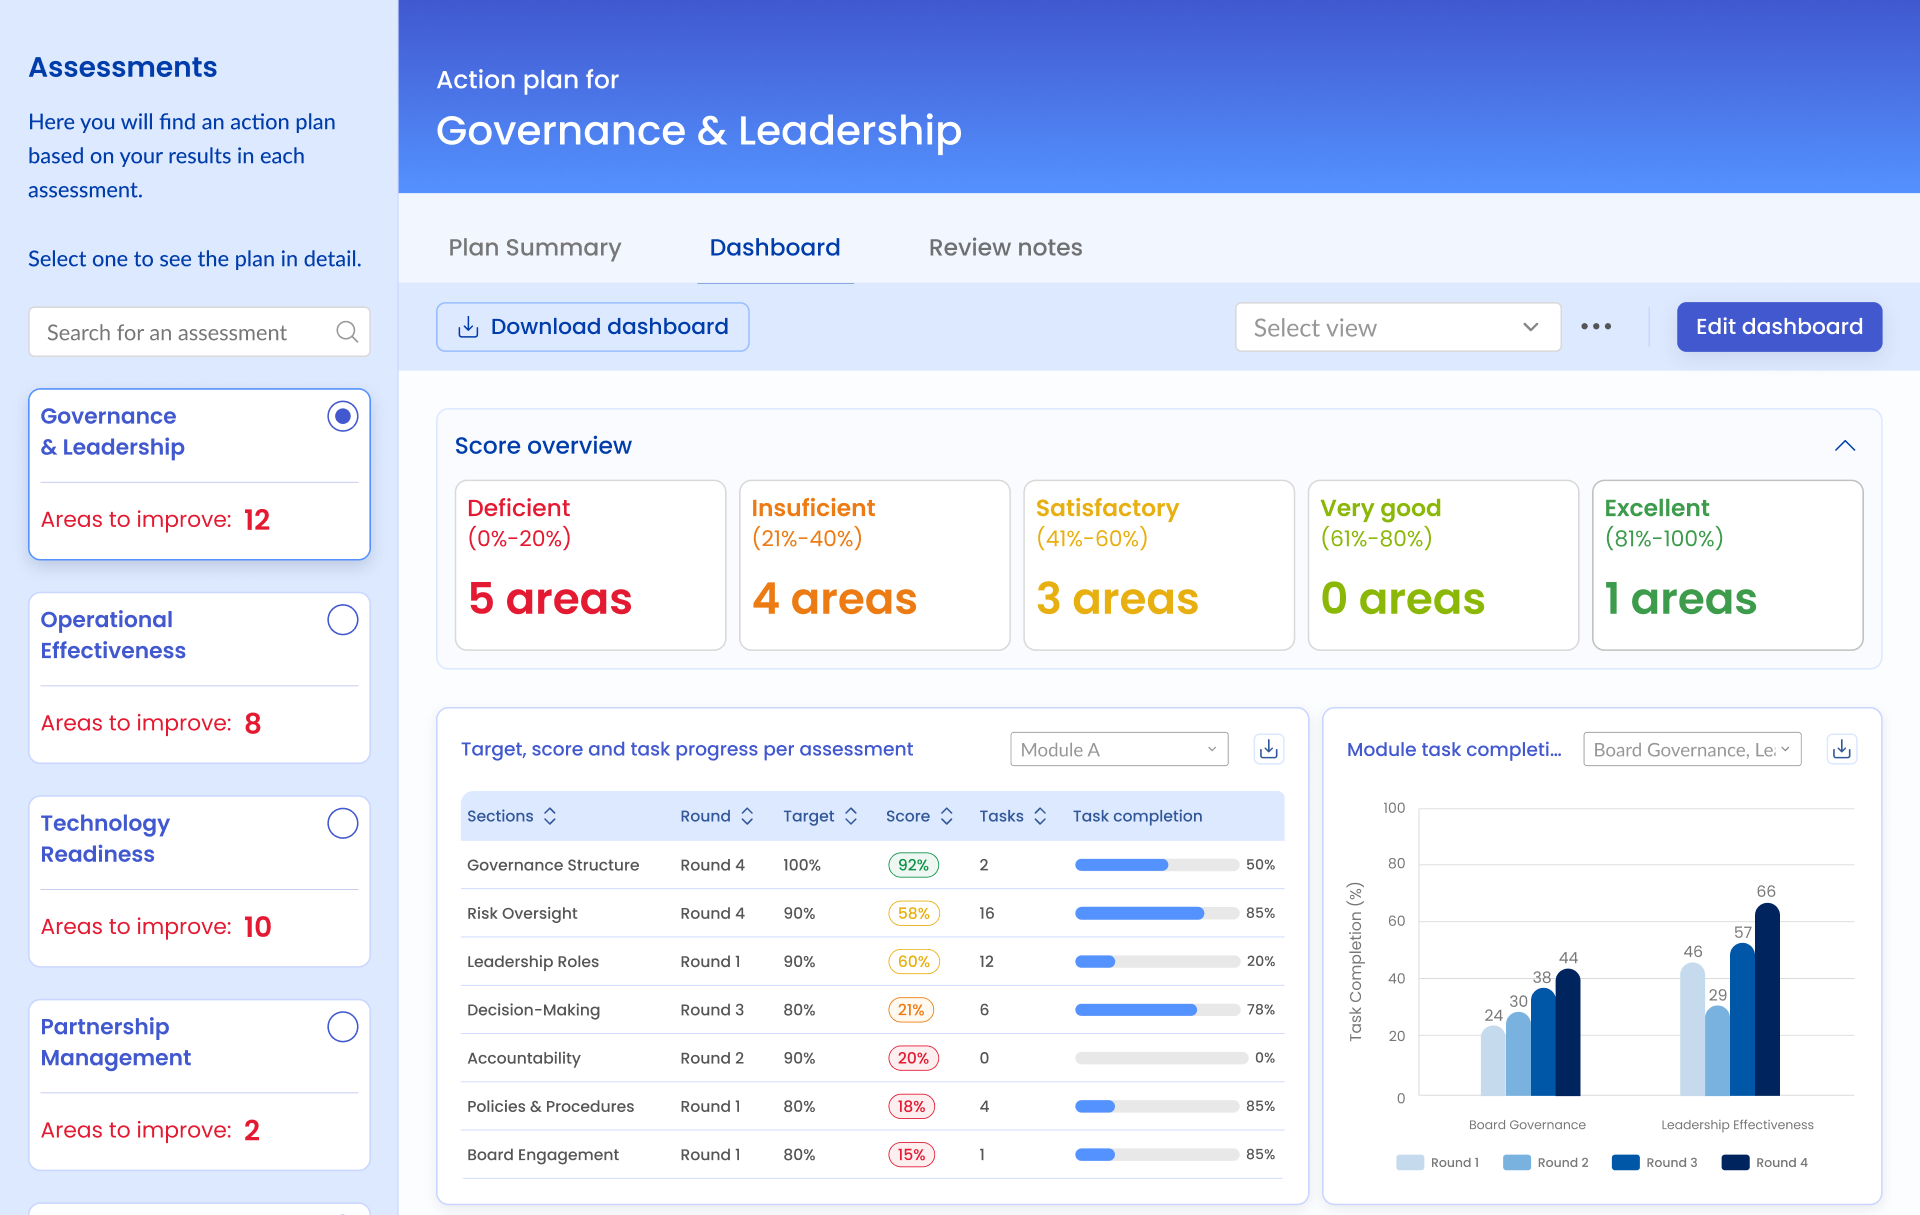Select the Partnership Management radio button
This screenshot has height=1215, width=1920.
[343, 1027]
